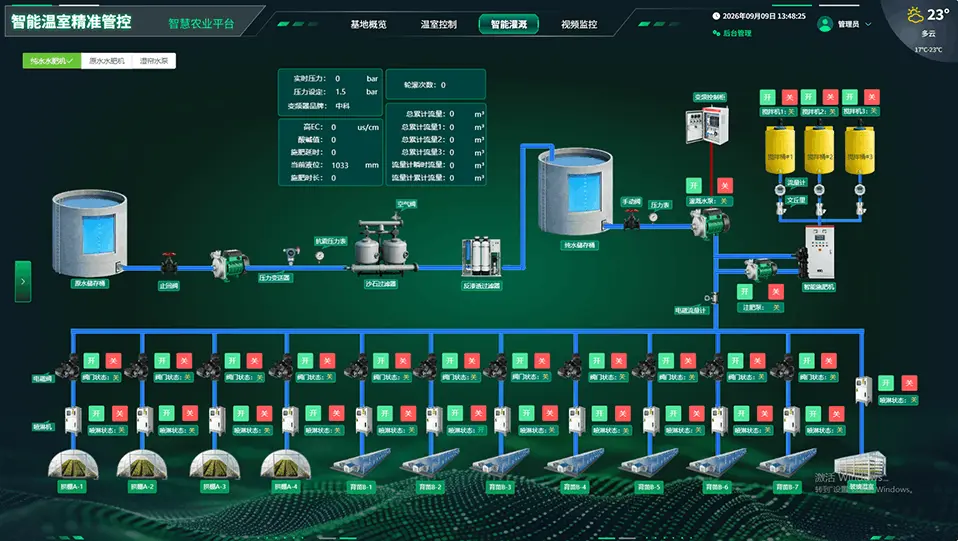
Task: Open the 拱棚A-1 greenhouse thumbnail
Action: (73, 465)
